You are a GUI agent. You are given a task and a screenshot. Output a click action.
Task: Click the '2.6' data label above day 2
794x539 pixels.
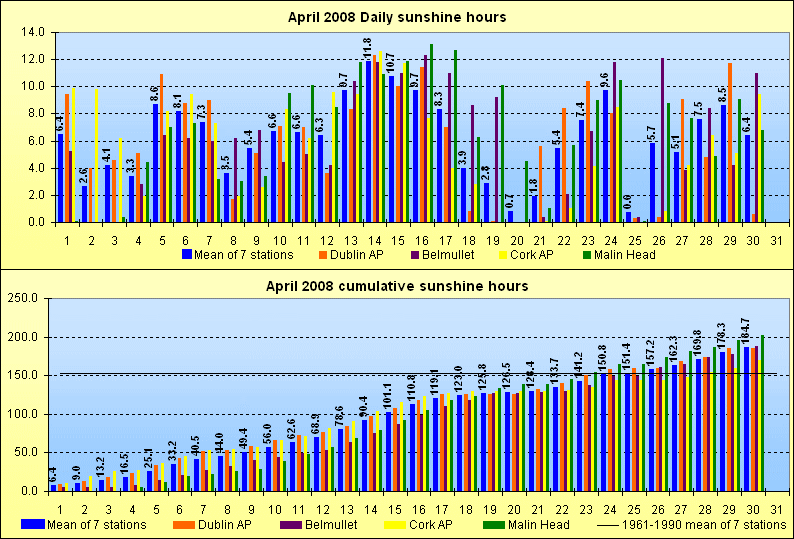tap(84, 176)
